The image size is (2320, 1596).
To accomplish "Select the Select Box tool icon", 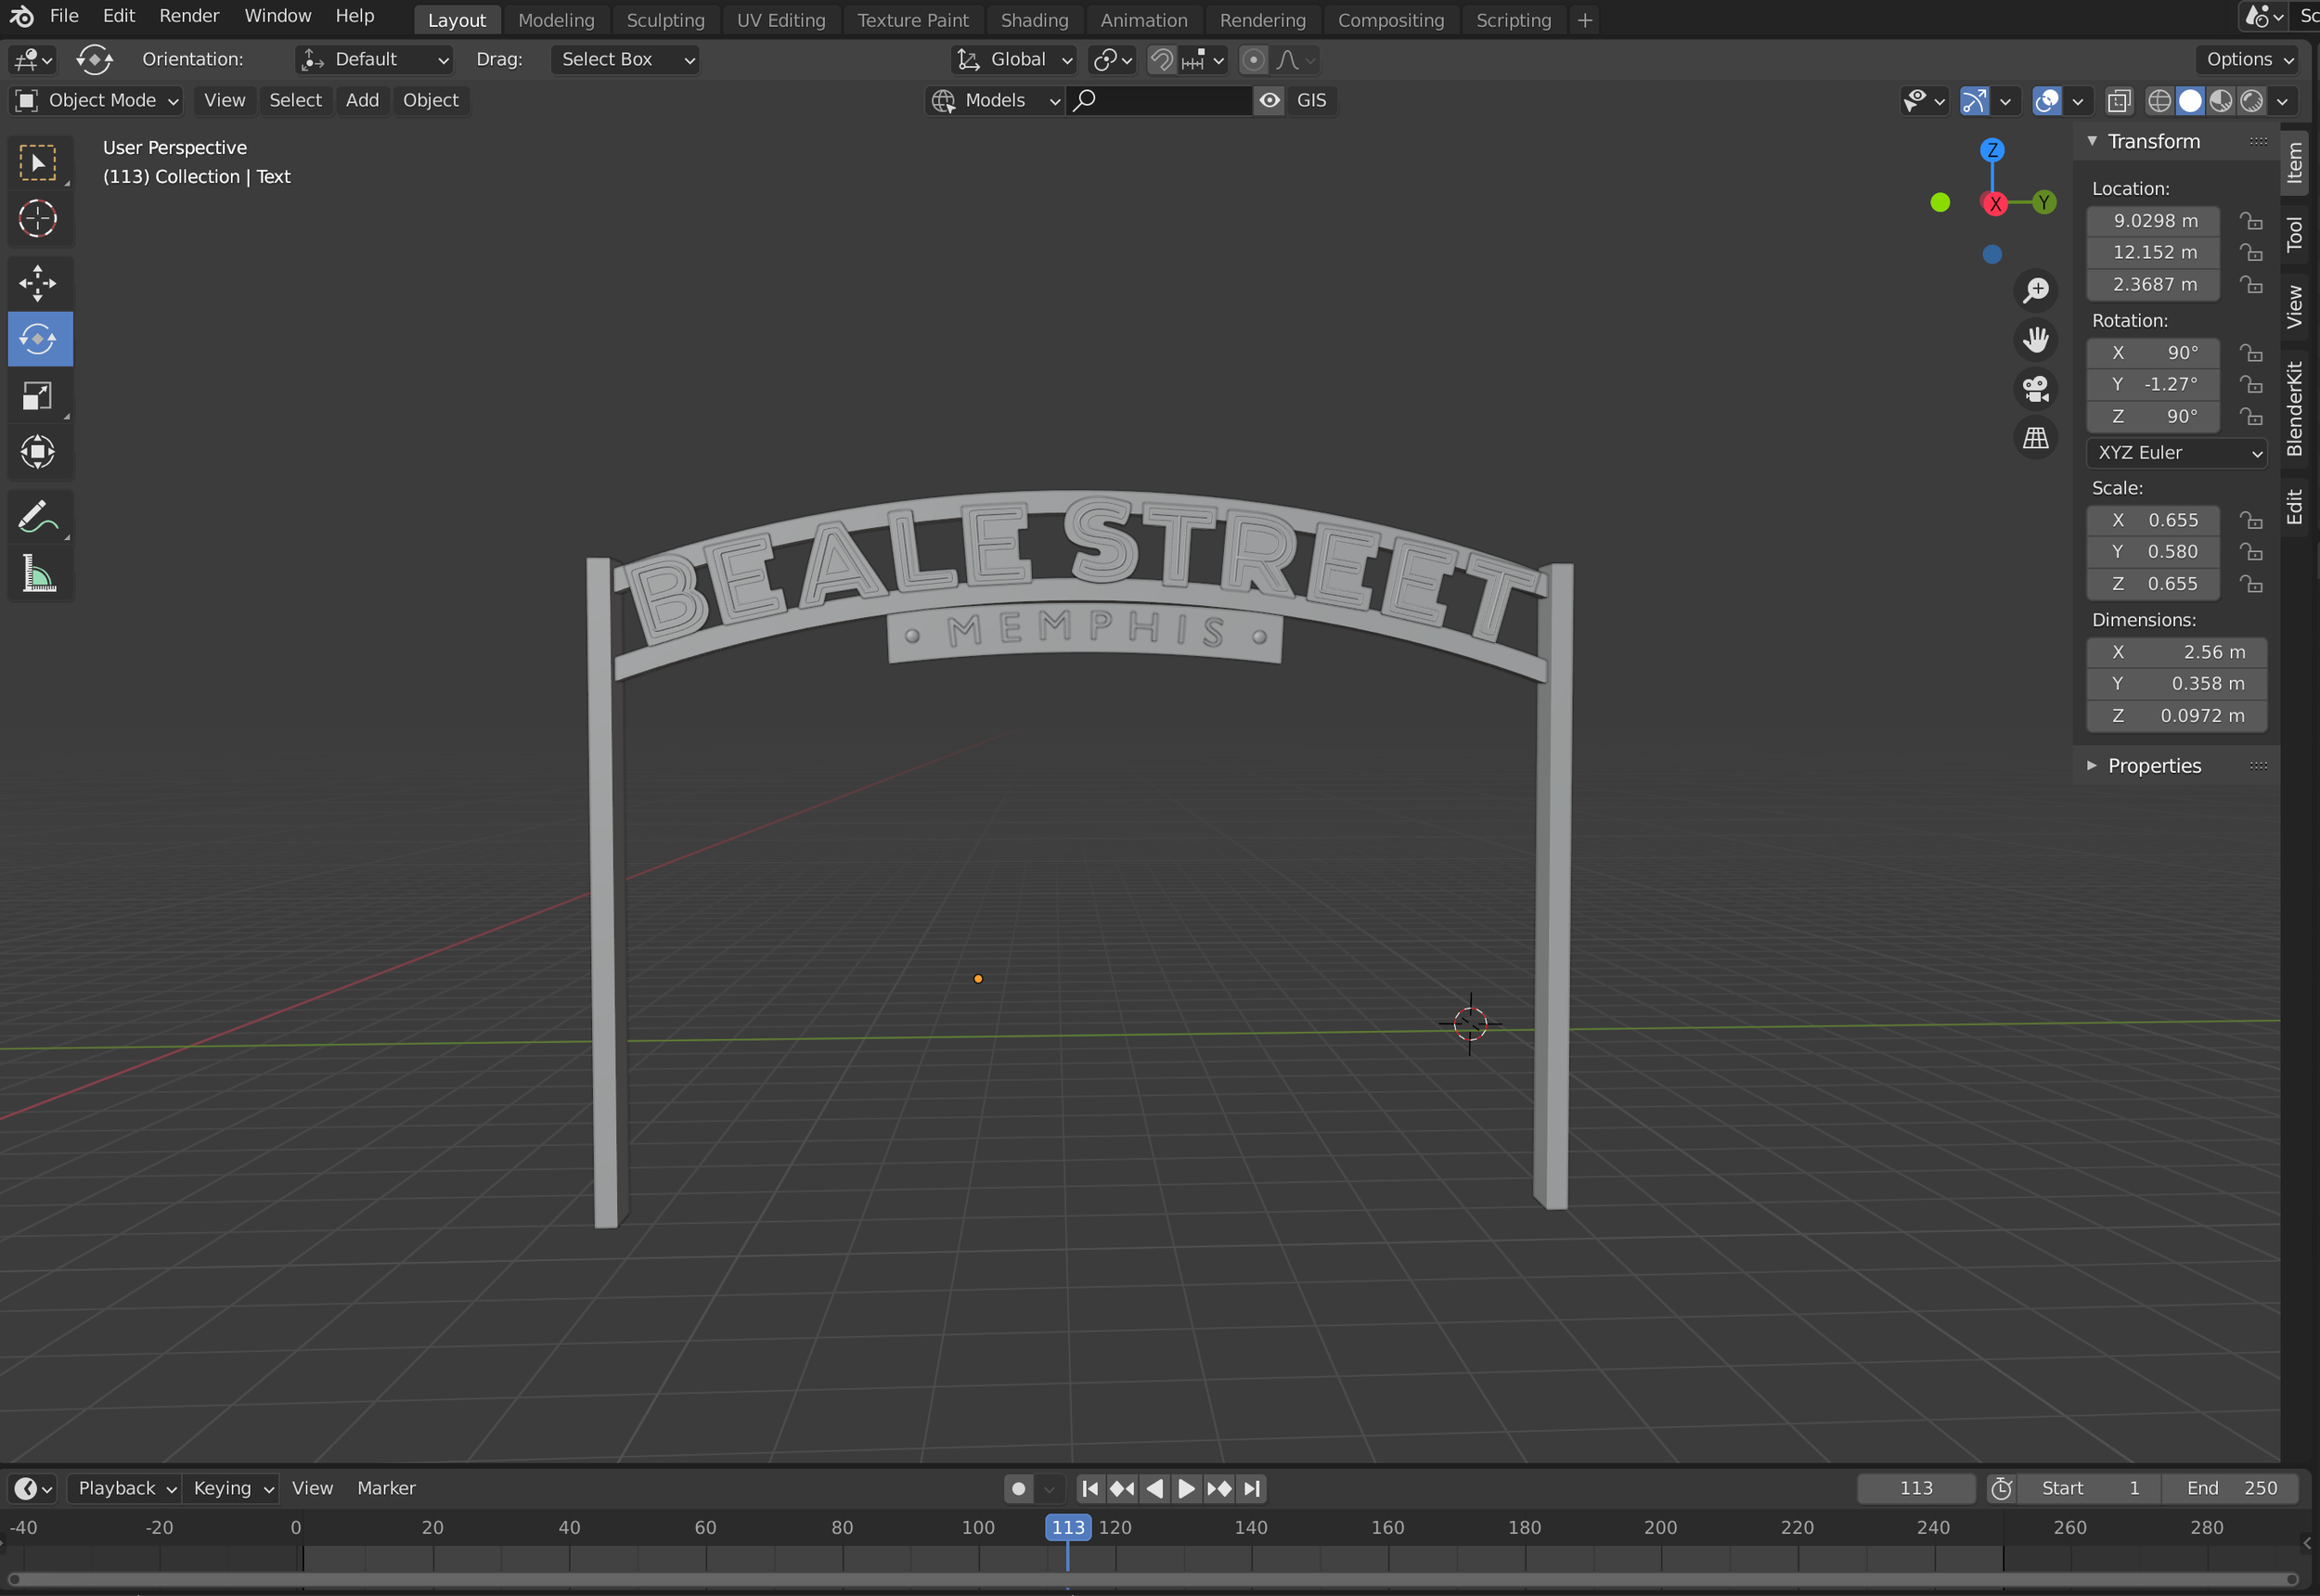I will tap(38, 162).
